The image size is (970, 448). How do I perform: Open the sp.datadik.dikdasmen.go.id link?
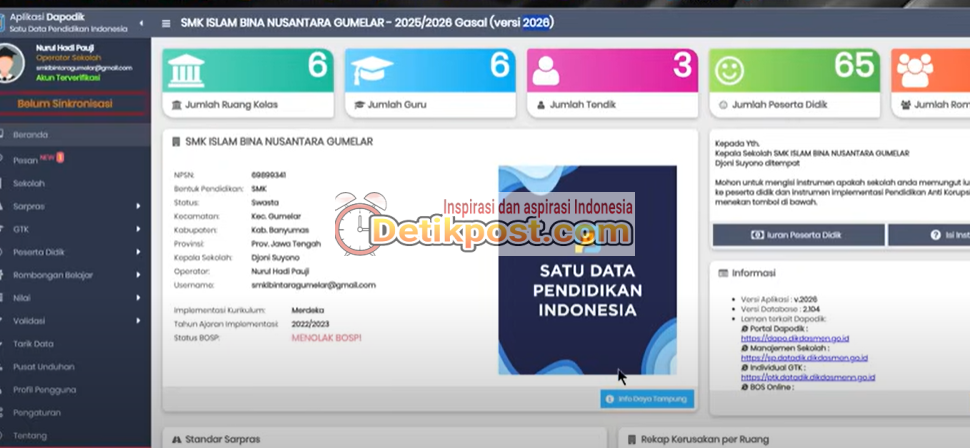pos(804,358)
